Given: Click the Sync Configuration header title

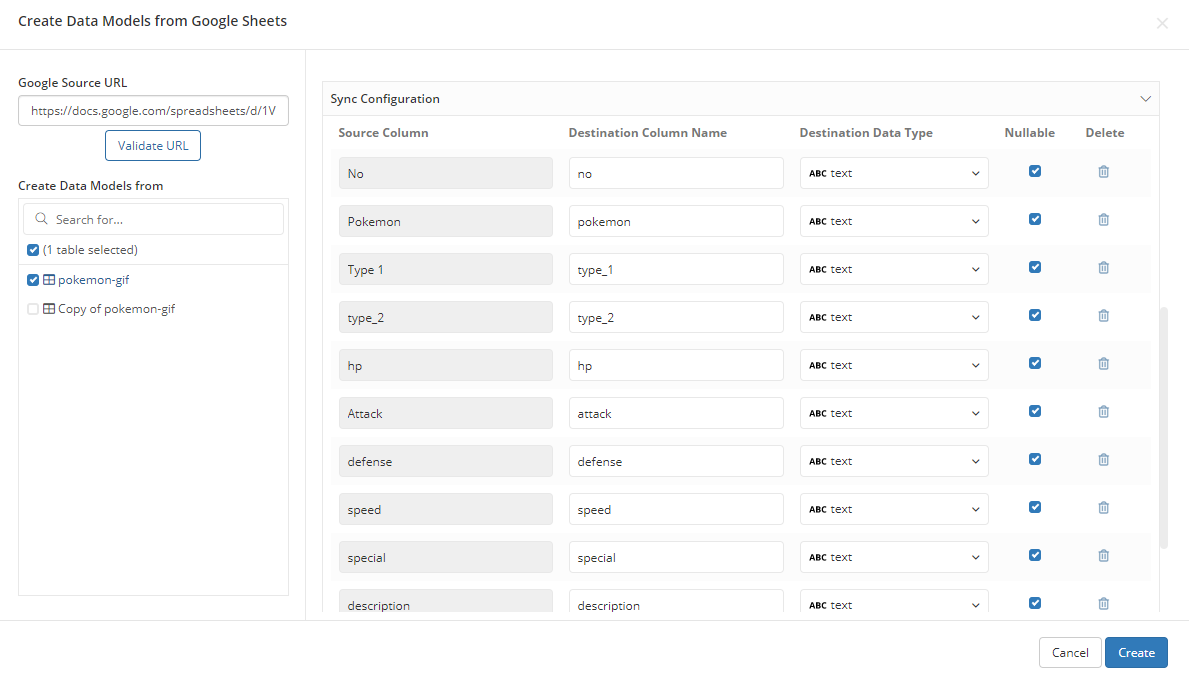Looking at the screenshot, I should [x=384, y=99].
